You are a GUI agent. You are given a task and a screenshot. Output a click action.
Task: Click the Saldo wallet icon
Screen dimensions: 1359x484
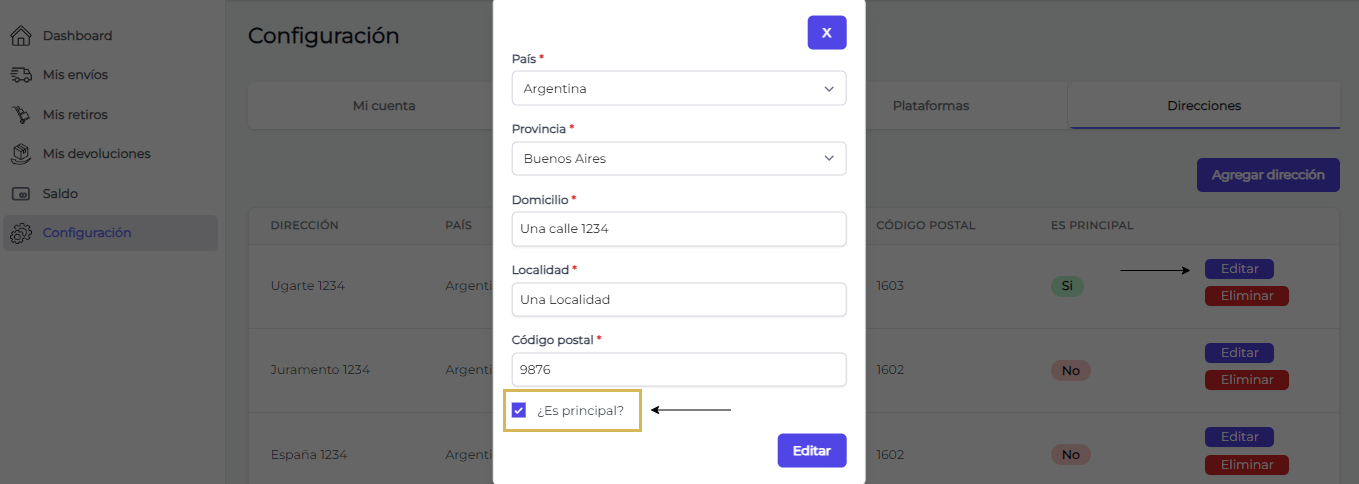click(21, 194)
